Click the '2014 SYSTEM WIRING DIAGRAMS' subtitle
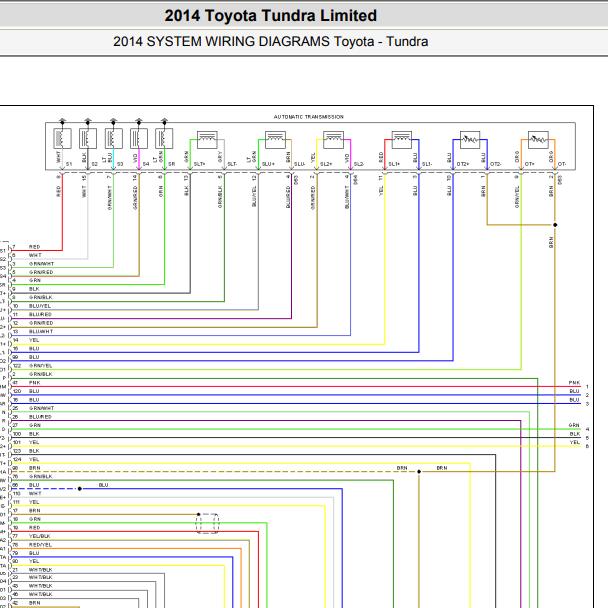 pyautogui.click(x=271, y=41)
